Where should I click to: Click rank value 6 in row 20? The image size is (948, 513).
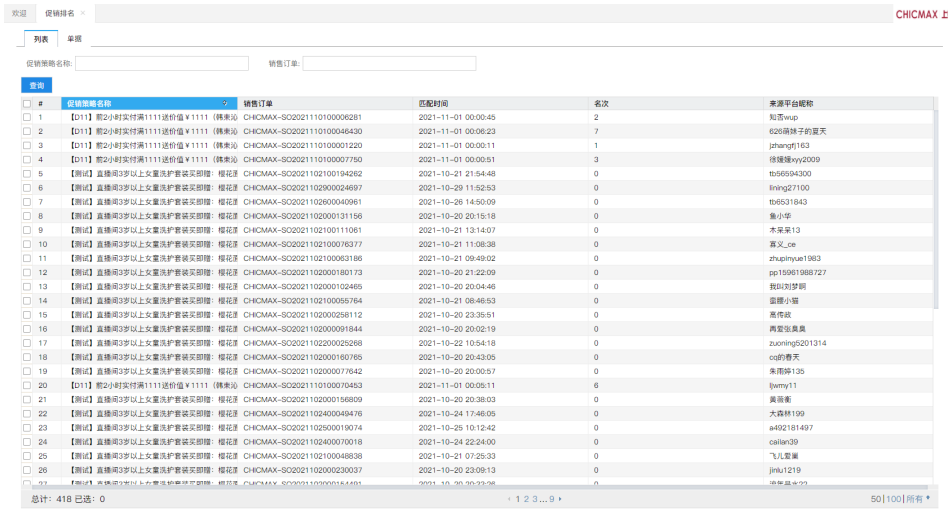coord(596,386)
